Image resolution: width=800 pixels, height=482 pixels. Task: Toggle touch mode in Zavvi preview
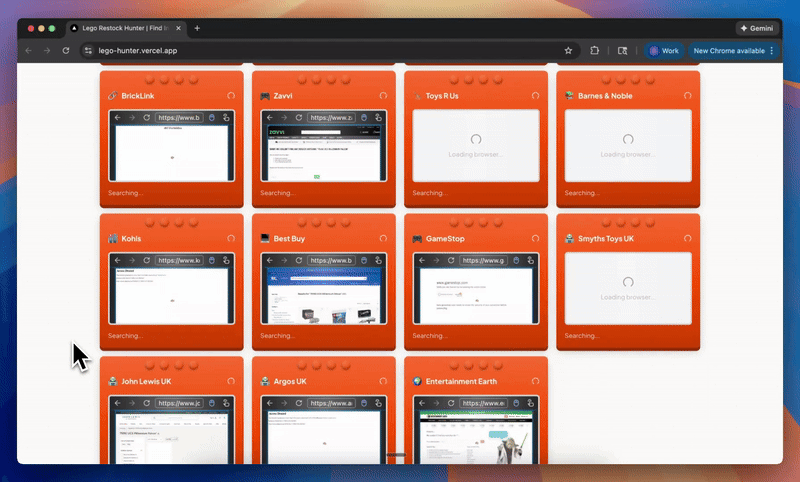378,117
